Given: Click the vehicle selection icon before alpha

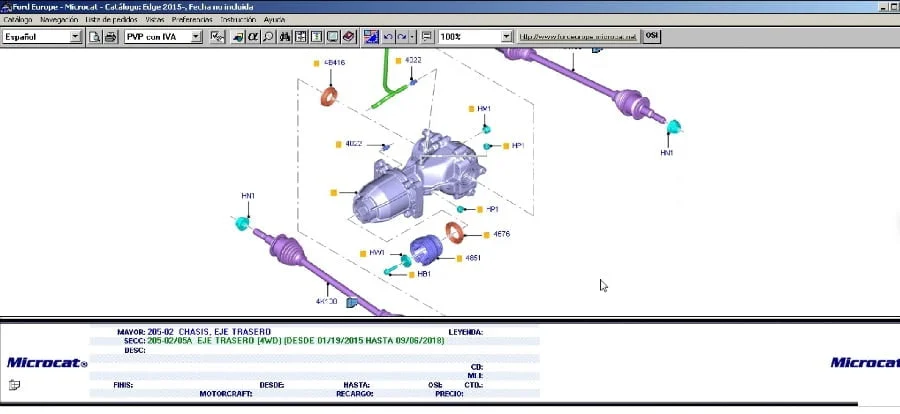Looking at the screenshot, I should 238,37.
